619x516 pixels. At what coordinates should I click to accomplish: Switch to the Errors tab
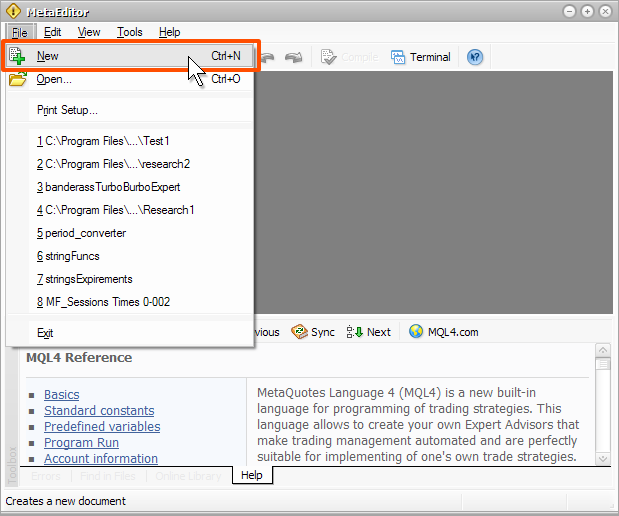(x=46, y=476)
